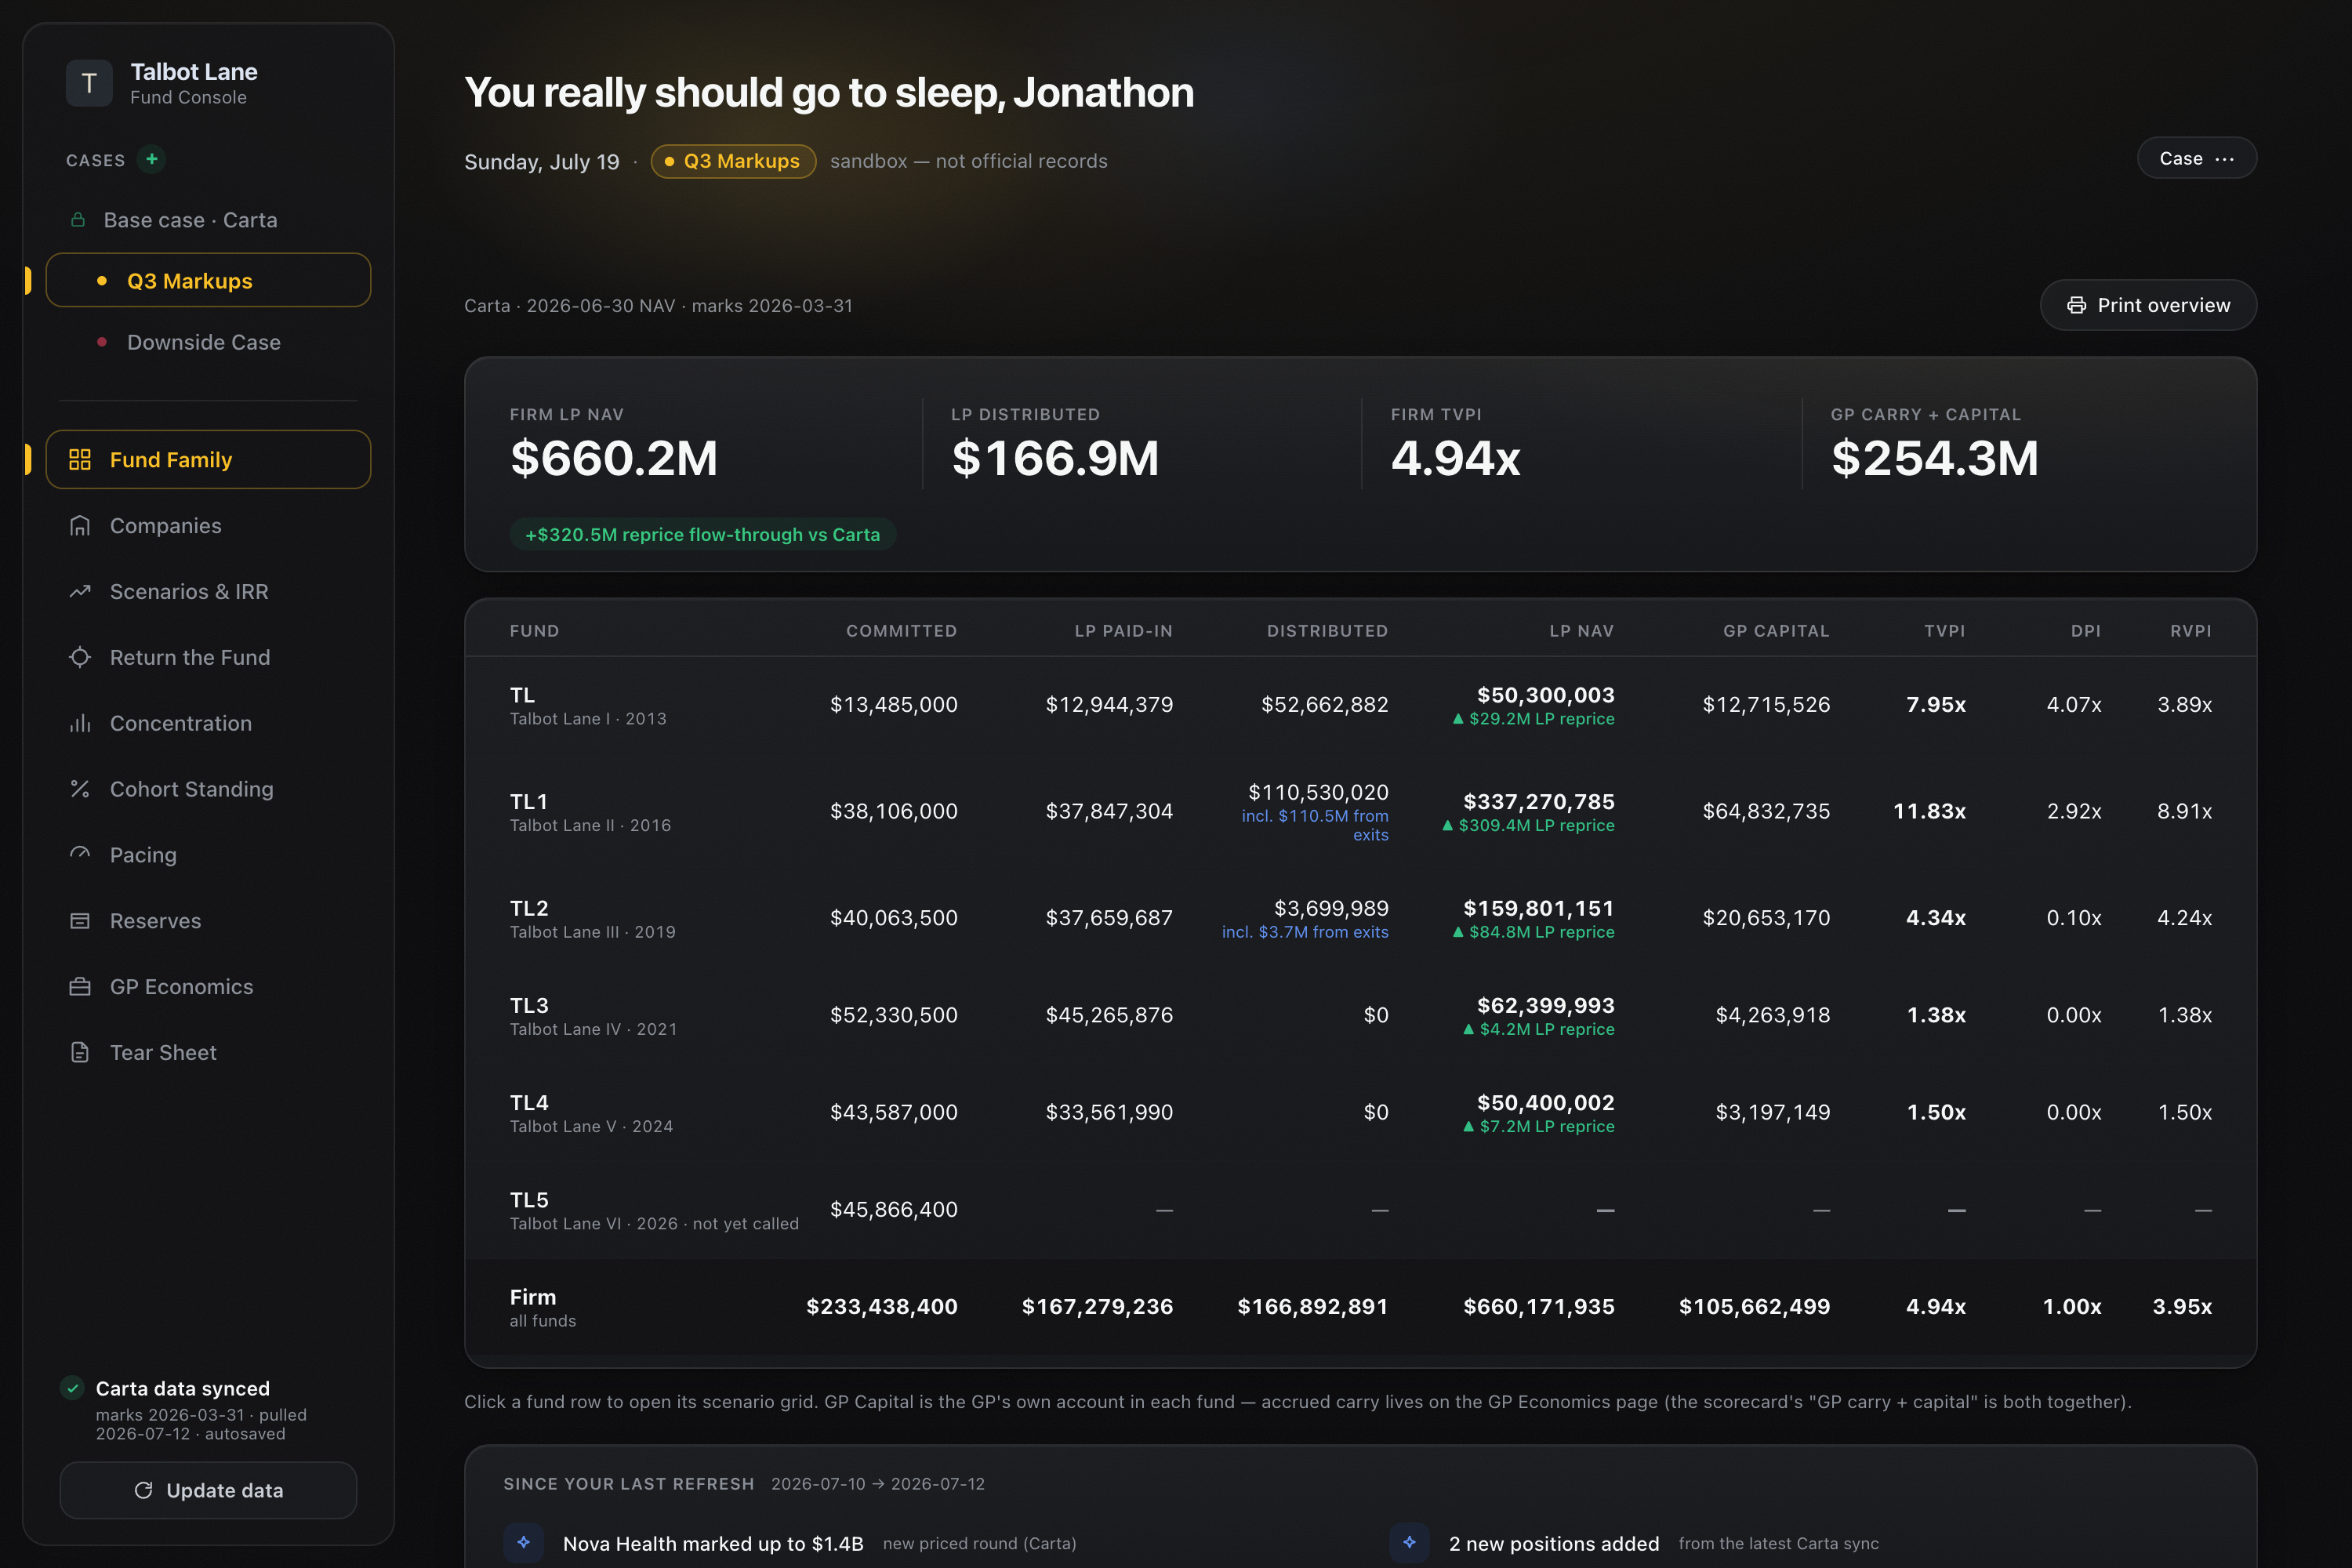2352x1568 pixels.
Task: Click the Firm all funds total row
Action: 1360,1307
